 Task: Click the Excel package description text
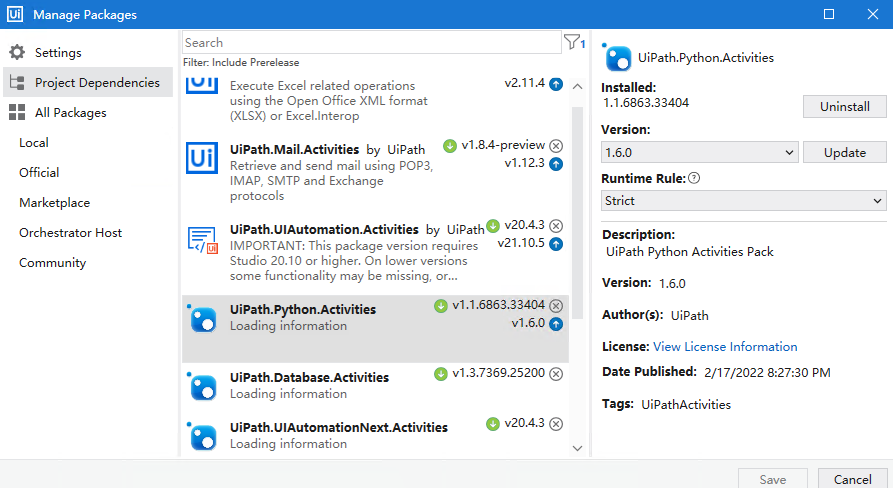point(329,101)
